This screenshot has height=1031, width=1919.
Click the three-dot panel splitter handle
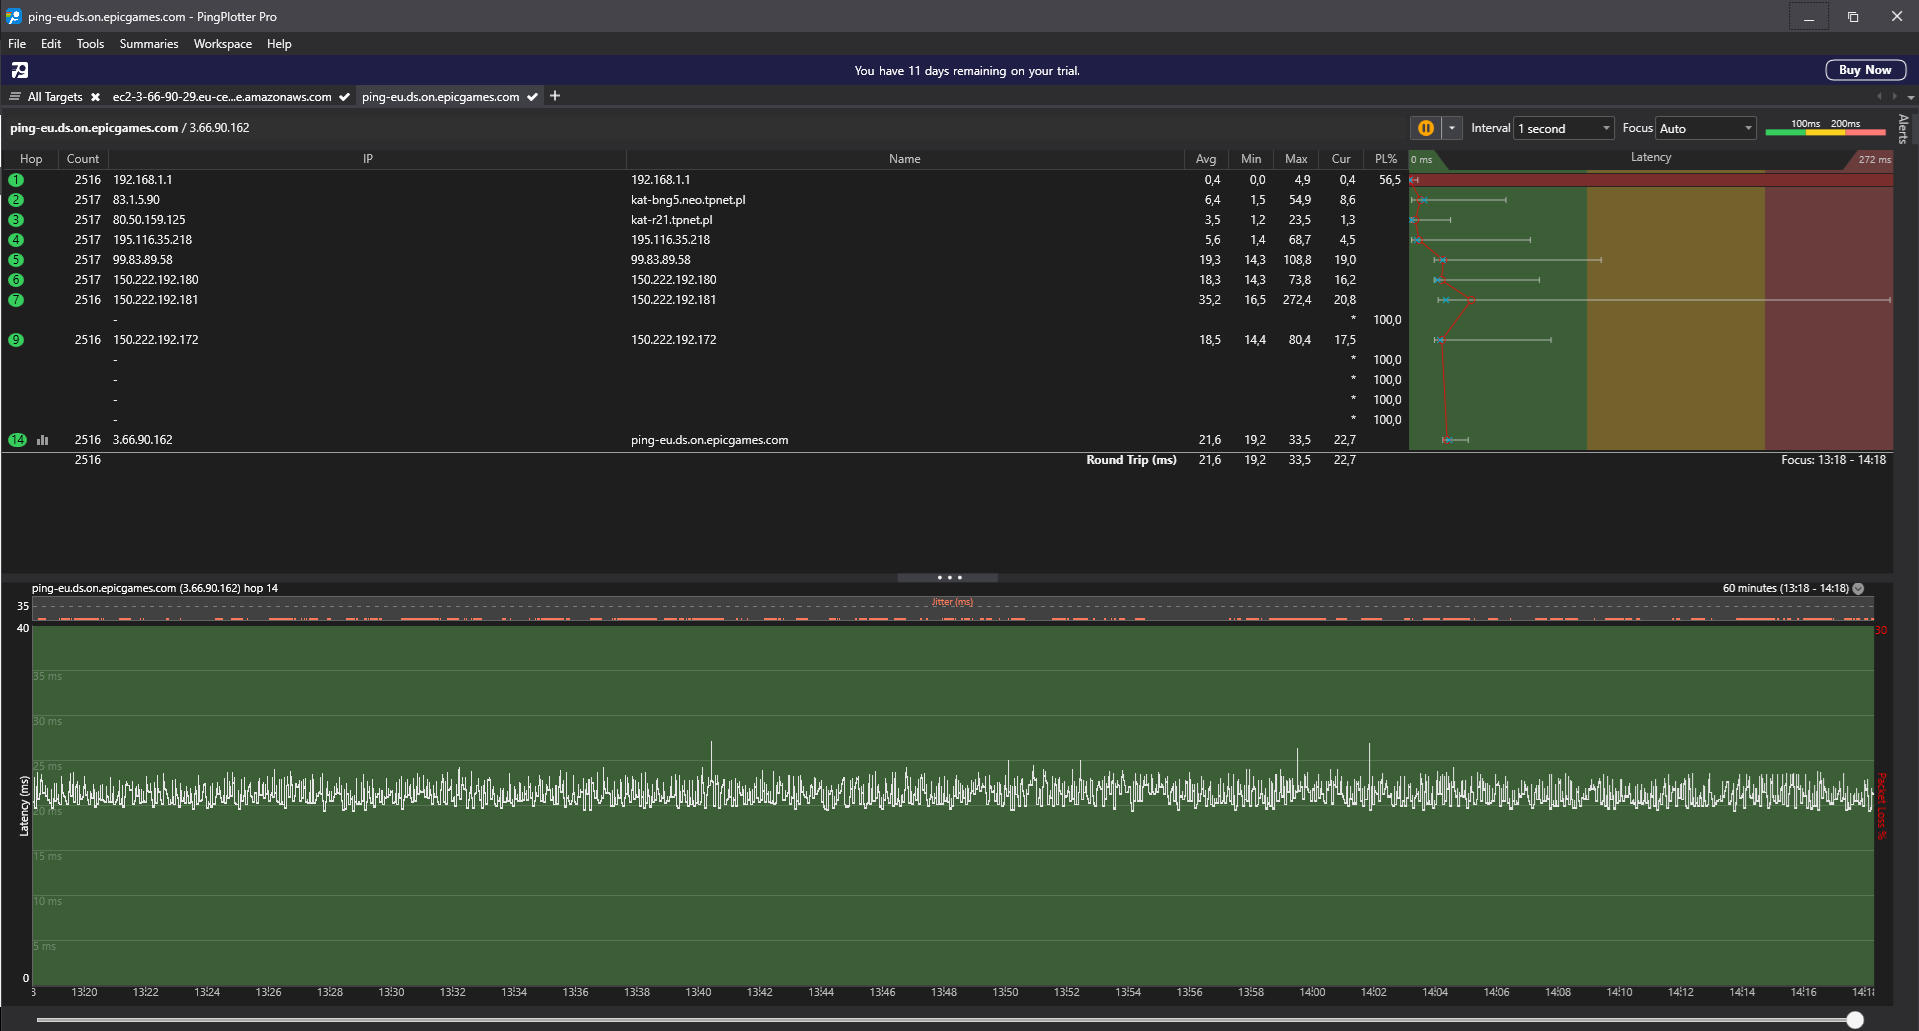pyautogui.click(x=948, y=578)
